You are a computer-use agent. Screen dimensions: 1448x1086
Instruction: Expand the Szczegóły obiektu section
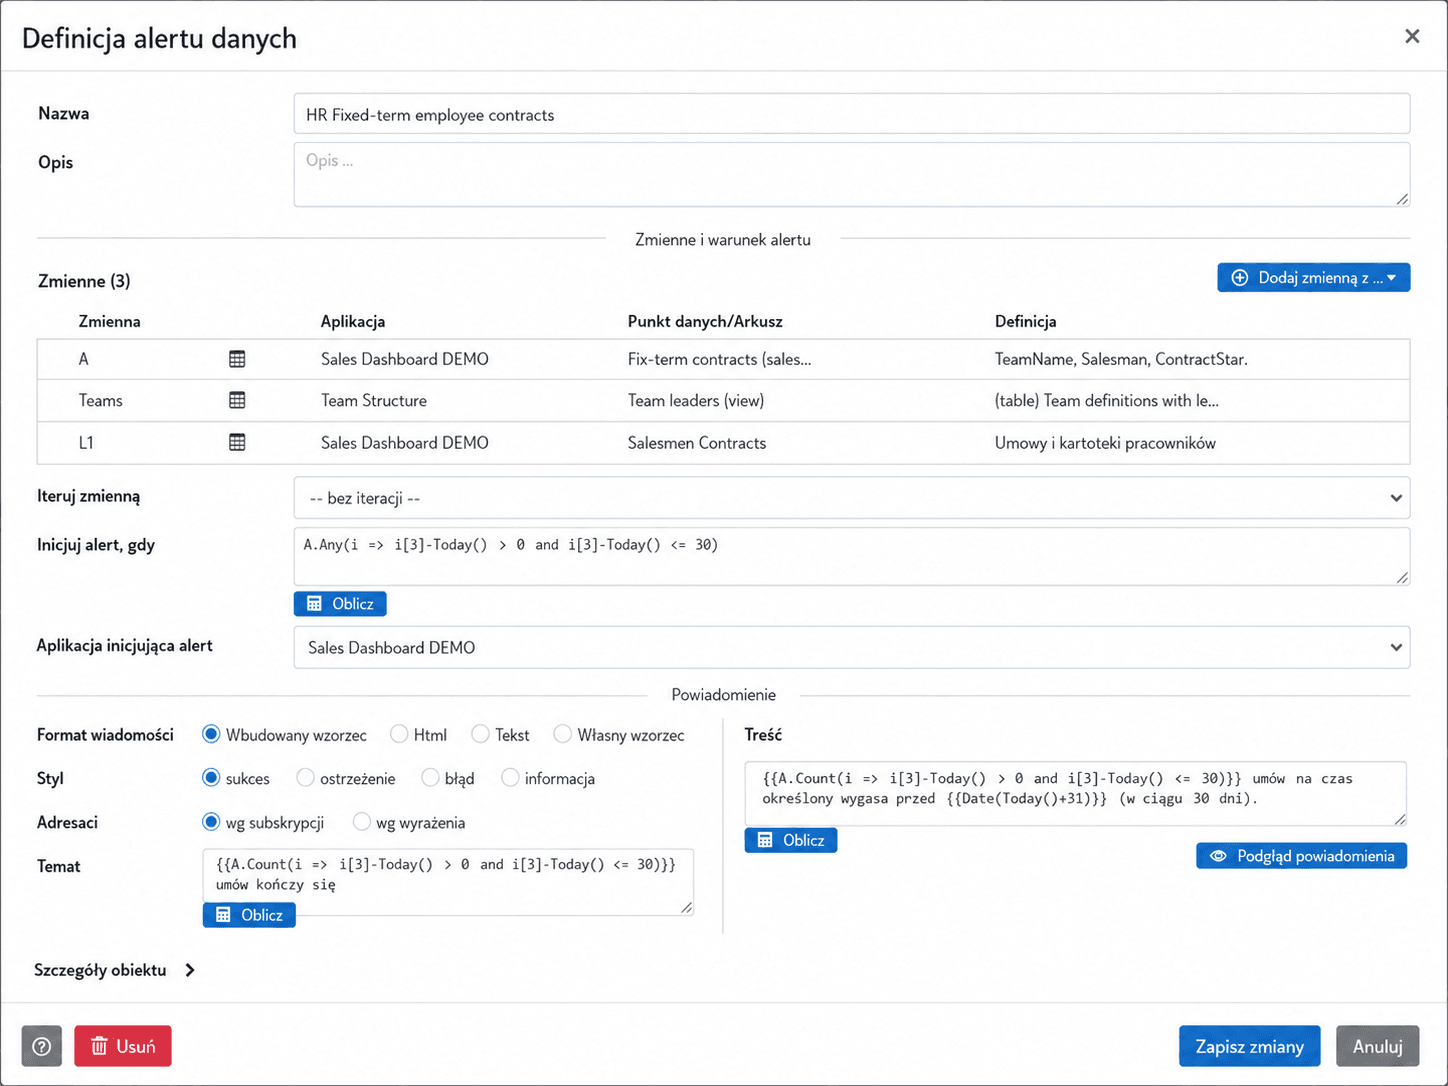(x=115, y=970)
